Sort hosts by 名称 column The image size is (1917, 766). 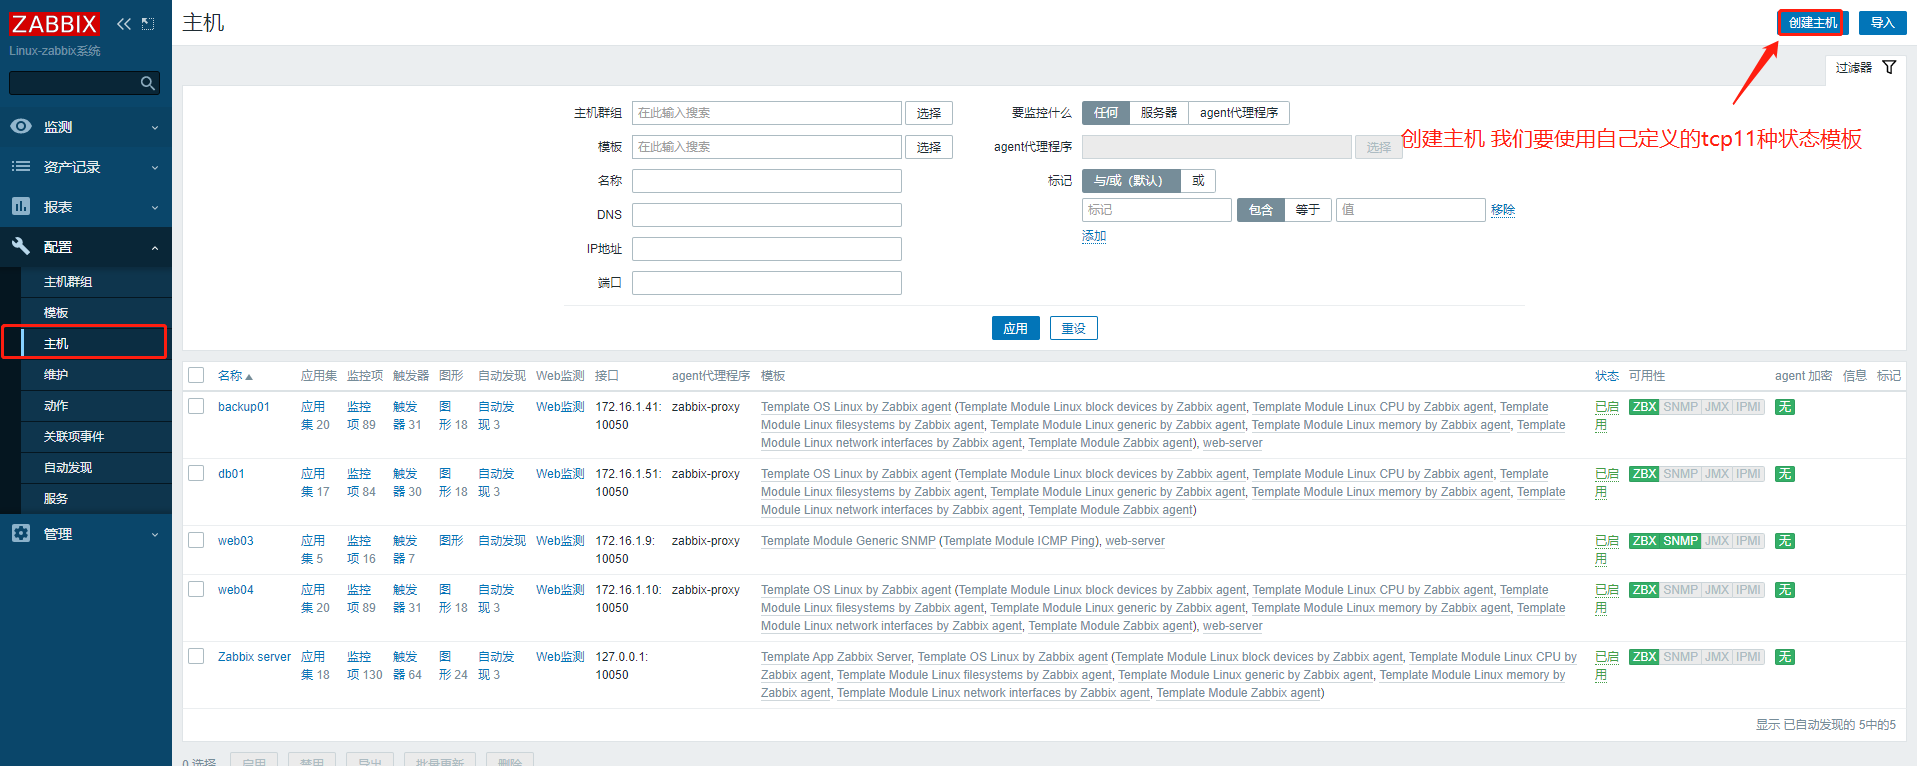(x=235, y=376)
